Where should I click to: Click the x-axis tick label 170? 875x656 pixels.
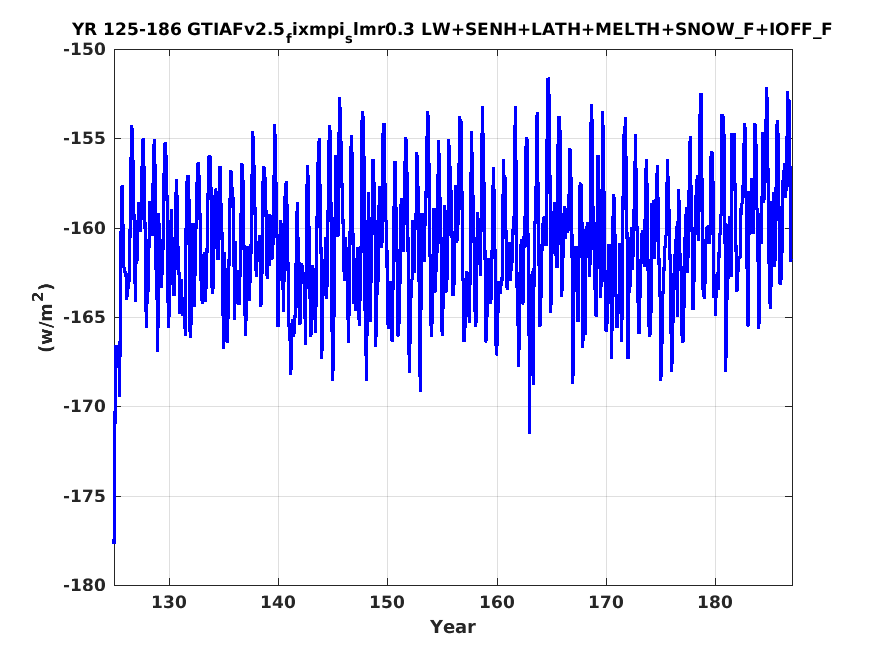pos(606,602)
